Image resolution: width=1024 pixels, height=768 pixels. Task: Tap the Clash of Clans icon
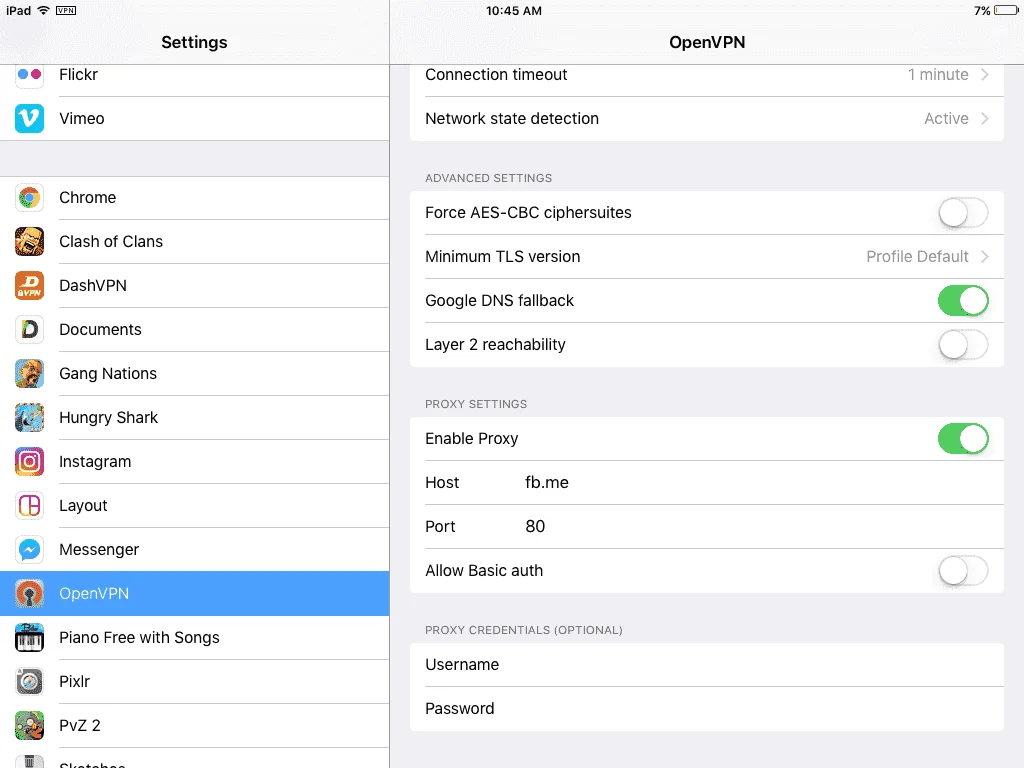29,241
